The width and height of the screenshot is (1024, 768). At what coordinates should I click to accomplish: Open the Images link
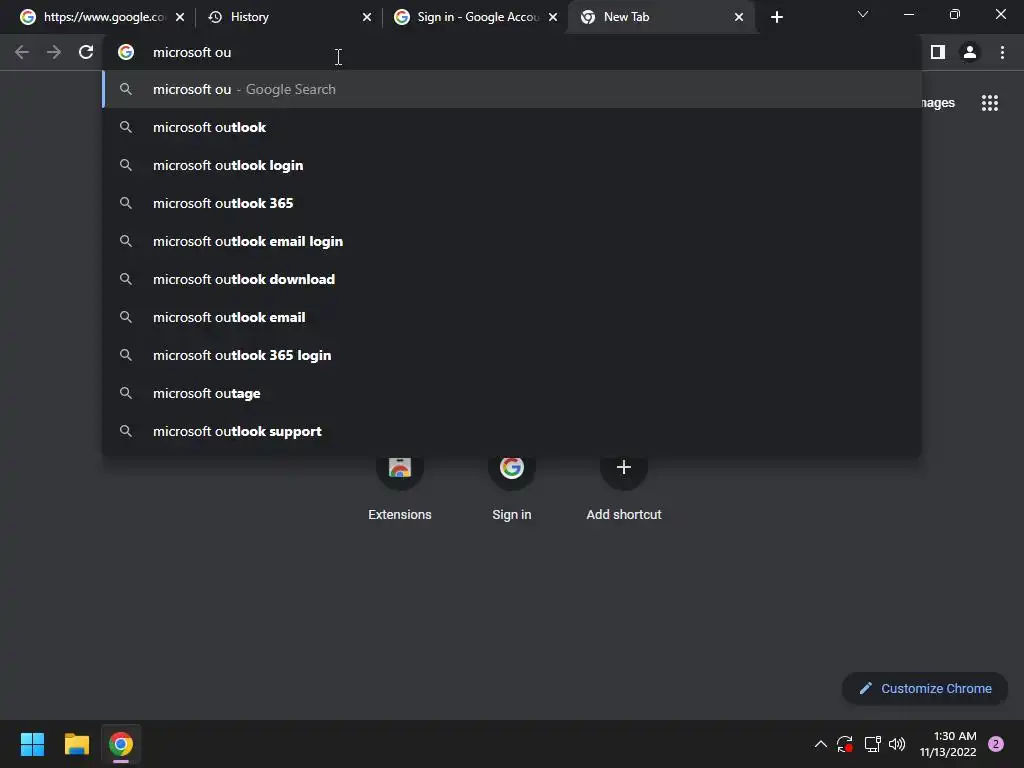point(938,103)
